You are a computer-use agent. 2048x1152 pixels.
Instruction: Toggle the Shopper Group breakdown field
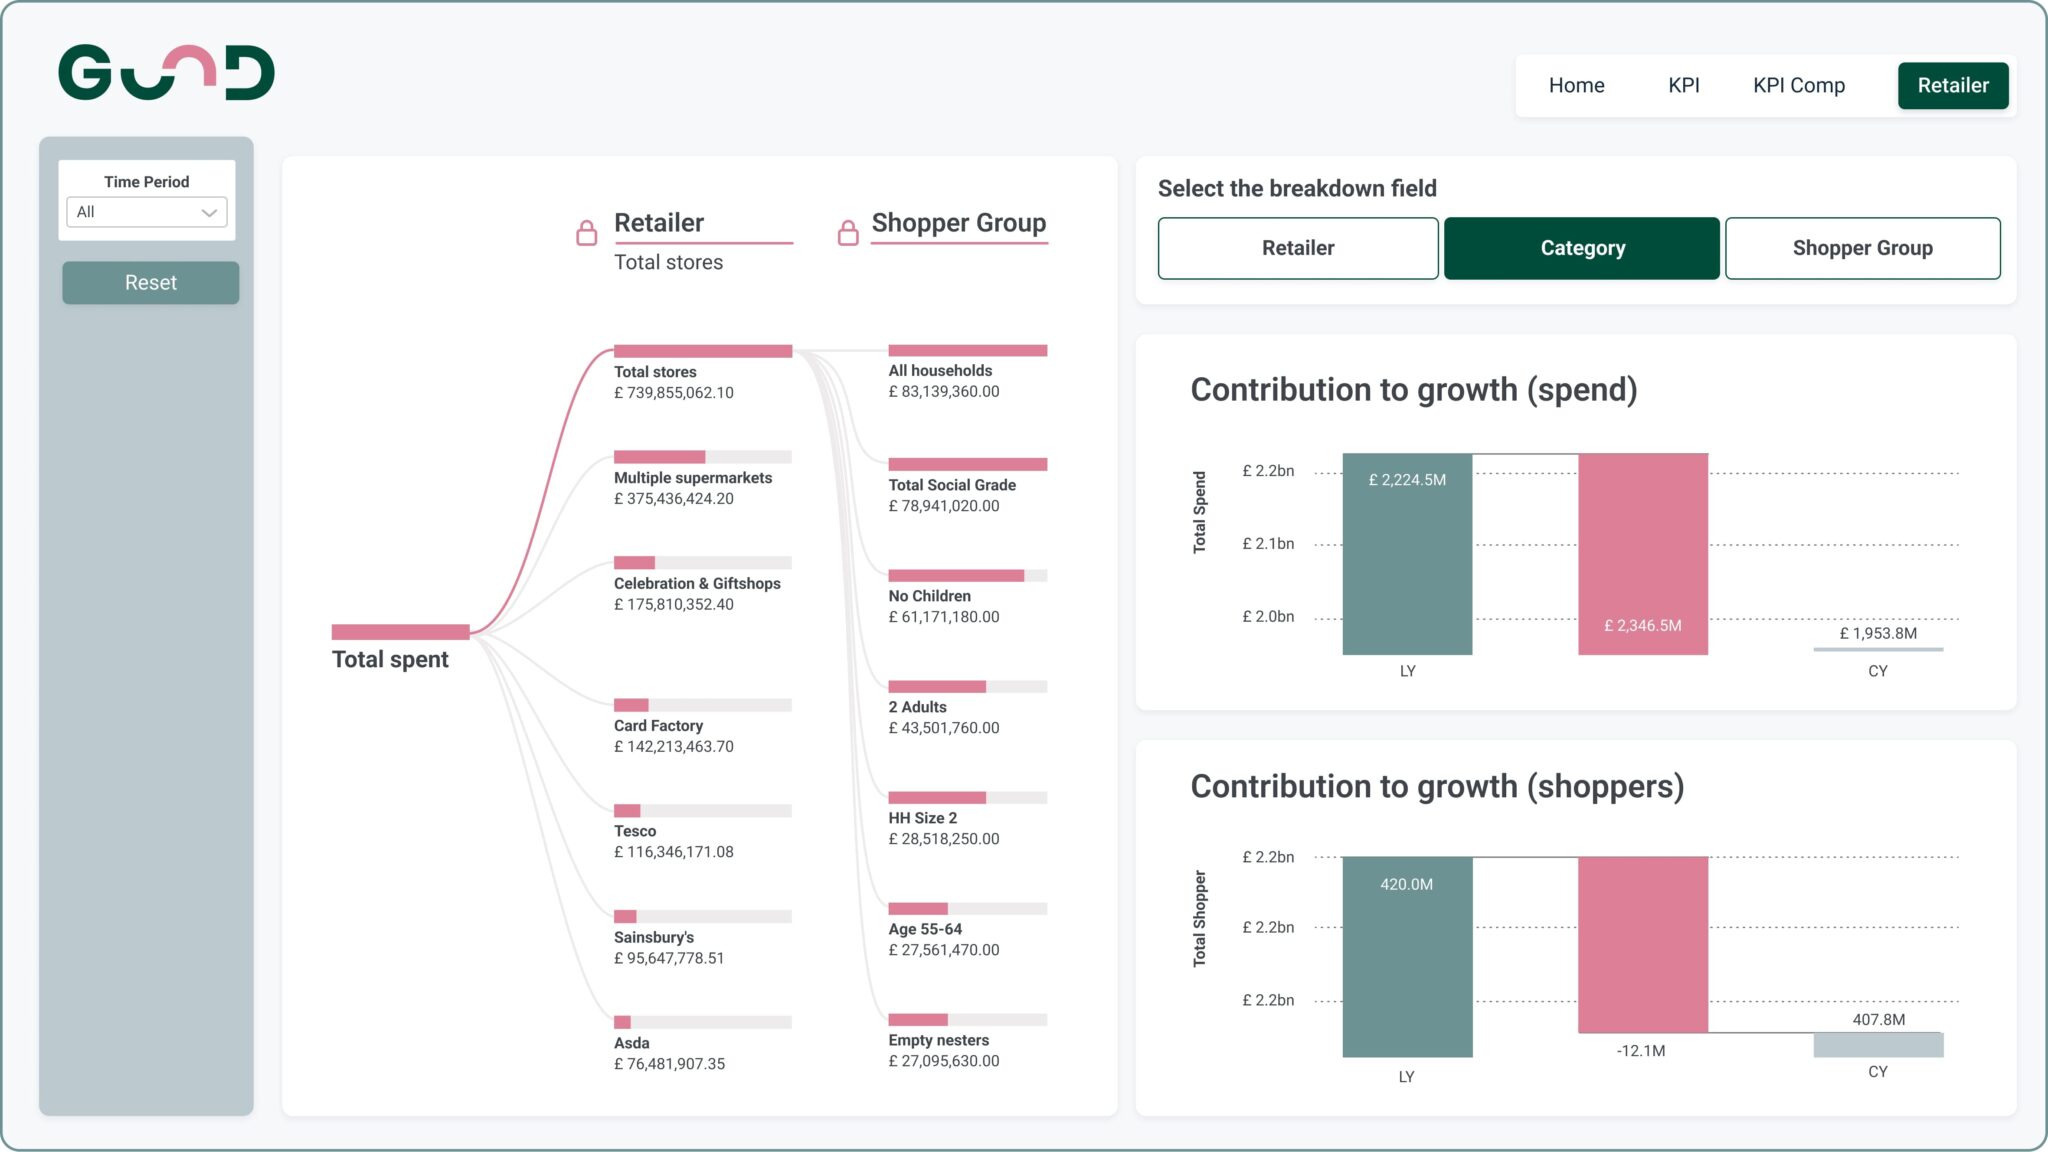click(x=1863, y=247)
